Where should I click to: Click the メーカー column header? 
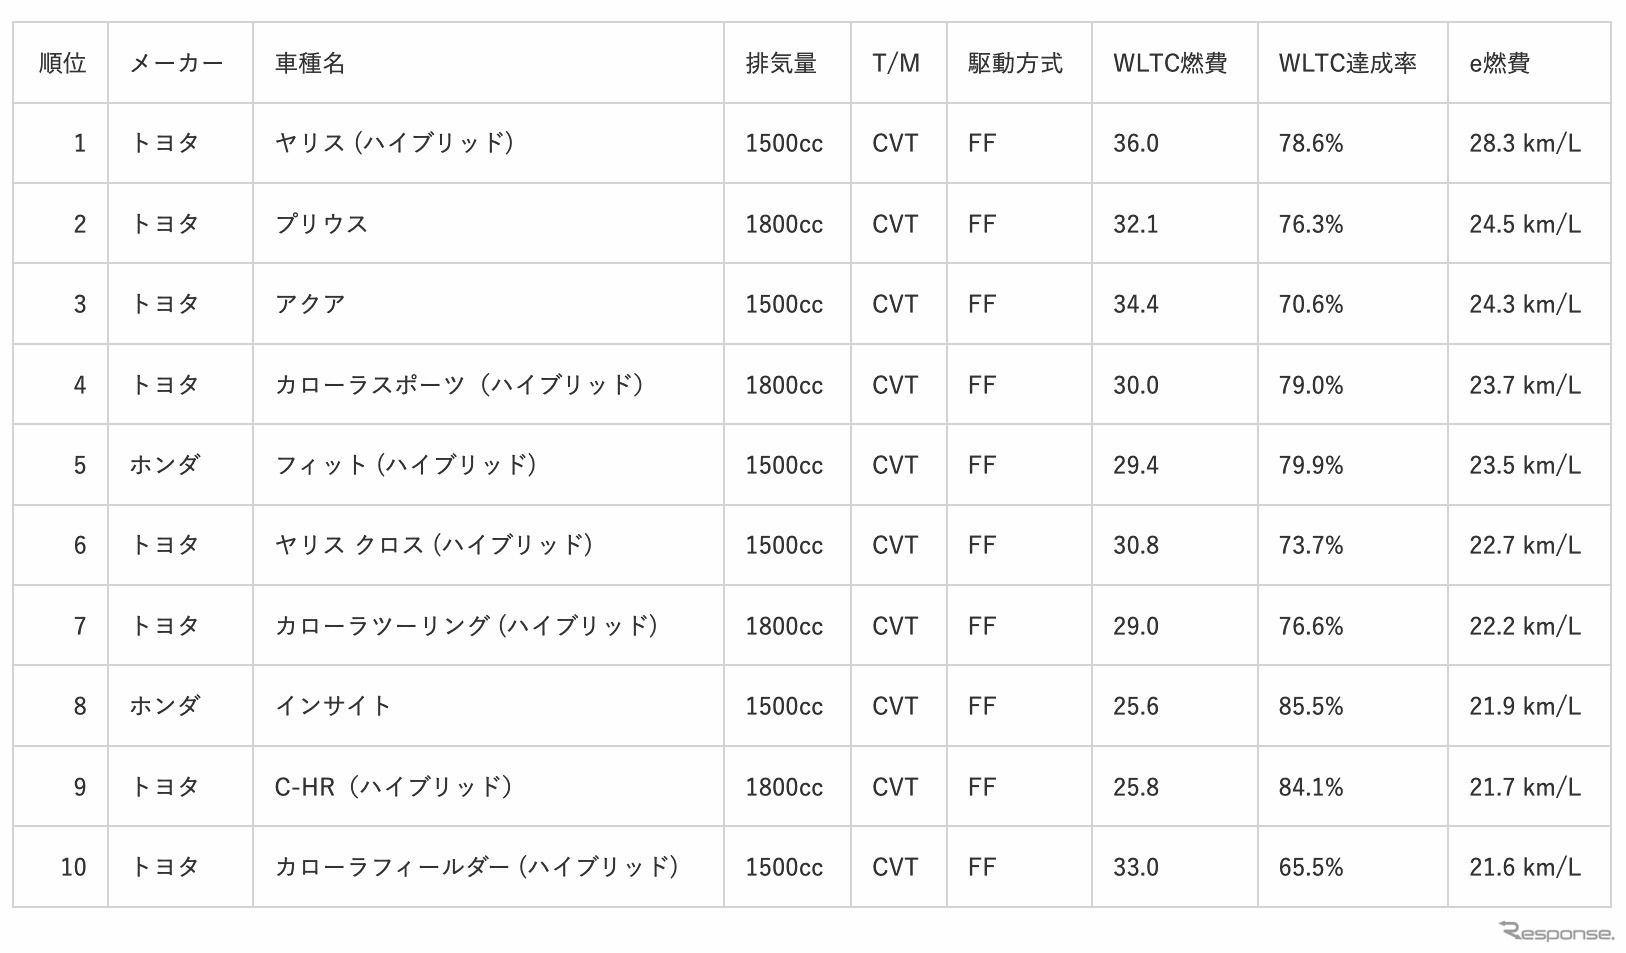[x=176, y=63]
